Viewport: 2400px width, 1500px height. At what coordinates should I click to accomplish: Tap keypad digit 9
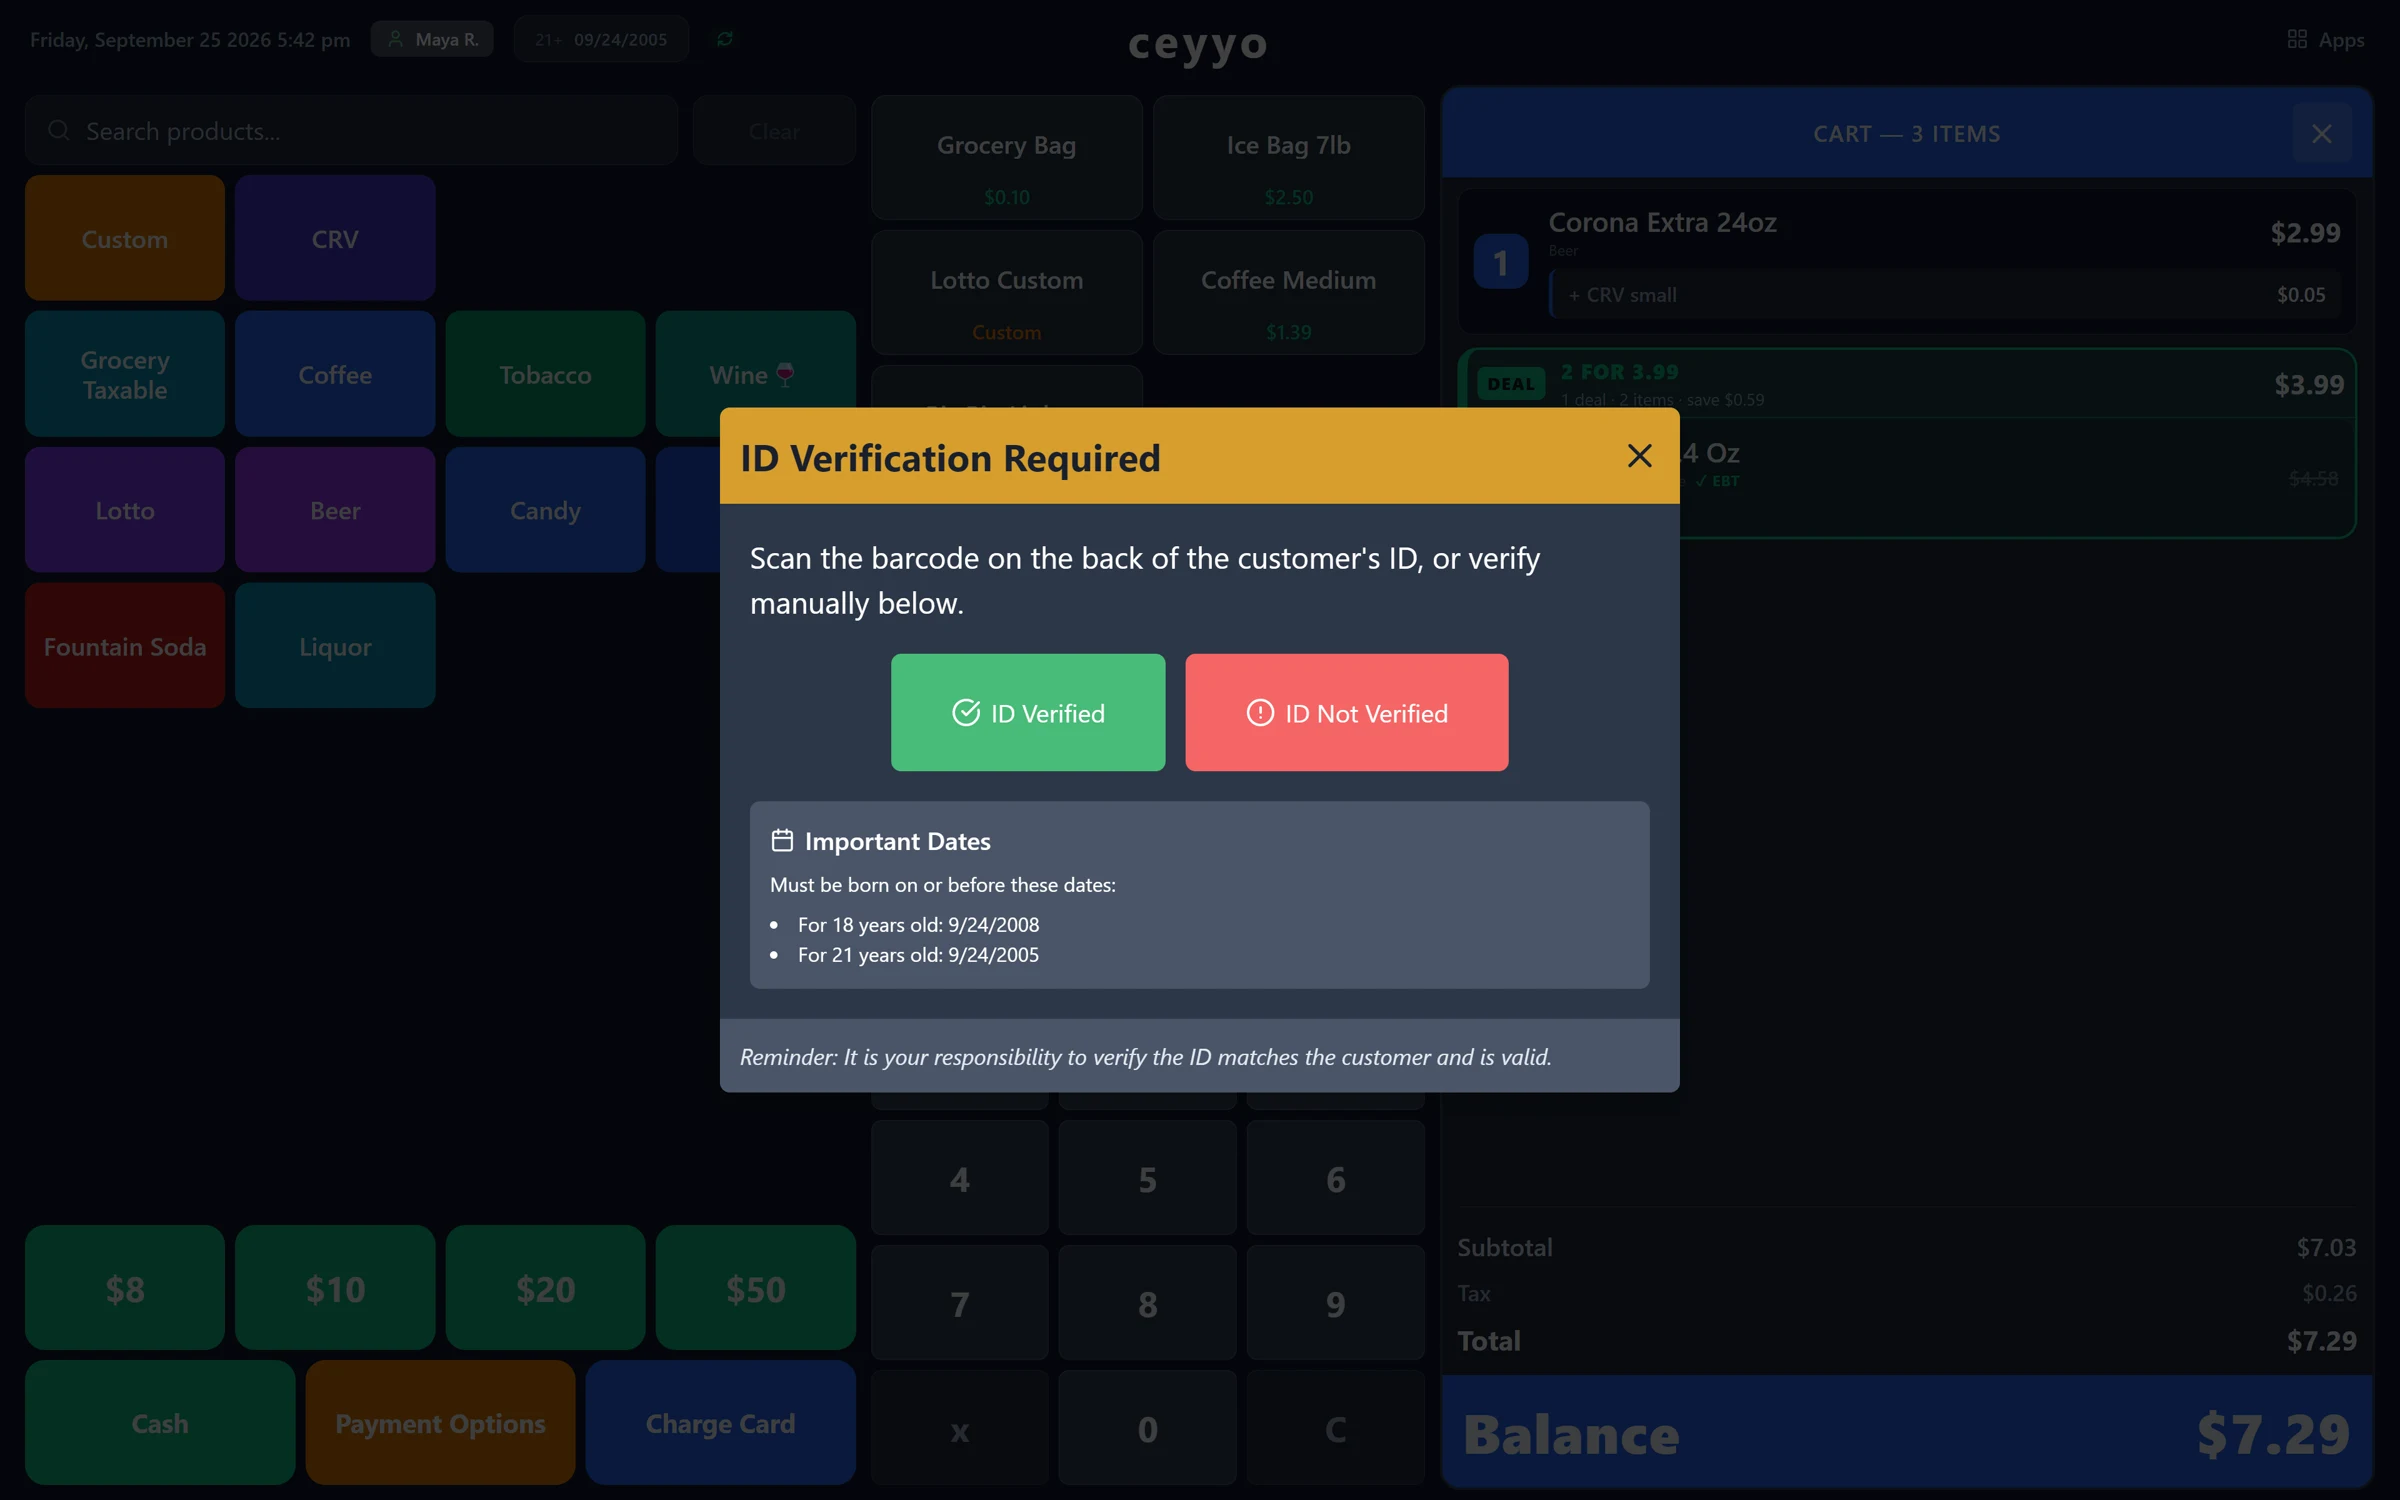1335,1303
